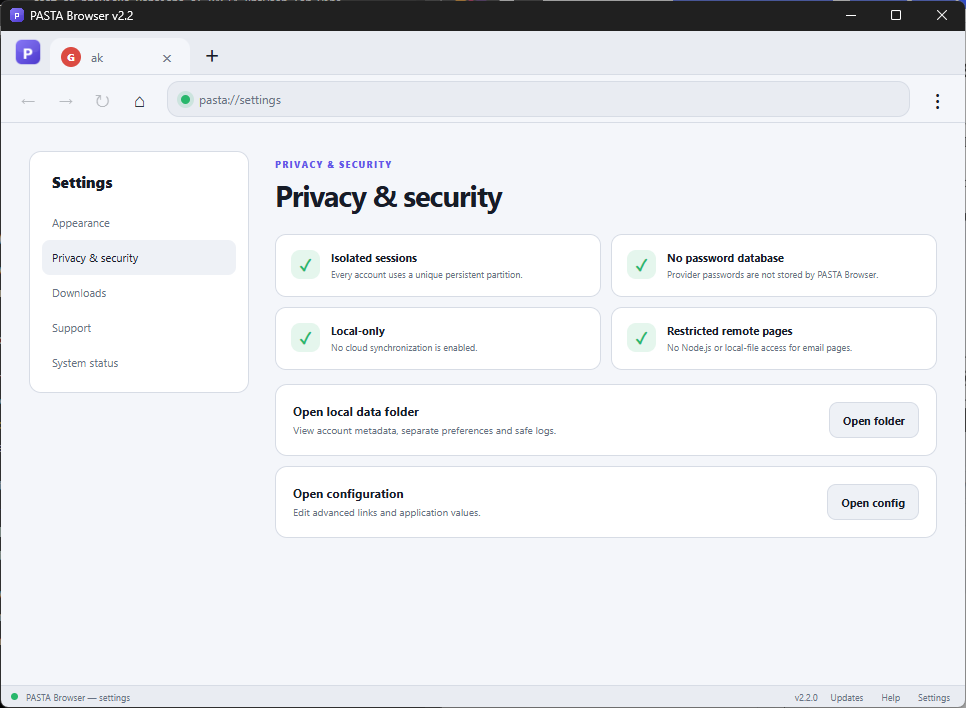Click the pasta://settings address field
The height and width of the screenshot is (708, 966).
click(538, 99)
